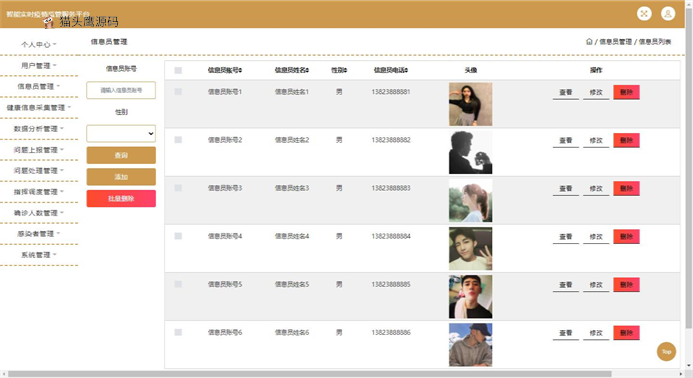Click the home icon in breadcrumb
This screenshot has width=693, height=378.
(589, 42)
